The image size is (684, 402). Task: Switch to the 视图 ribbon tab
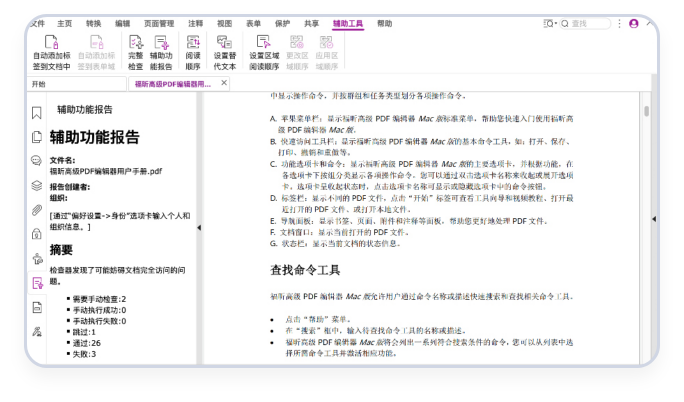(225, 24)
